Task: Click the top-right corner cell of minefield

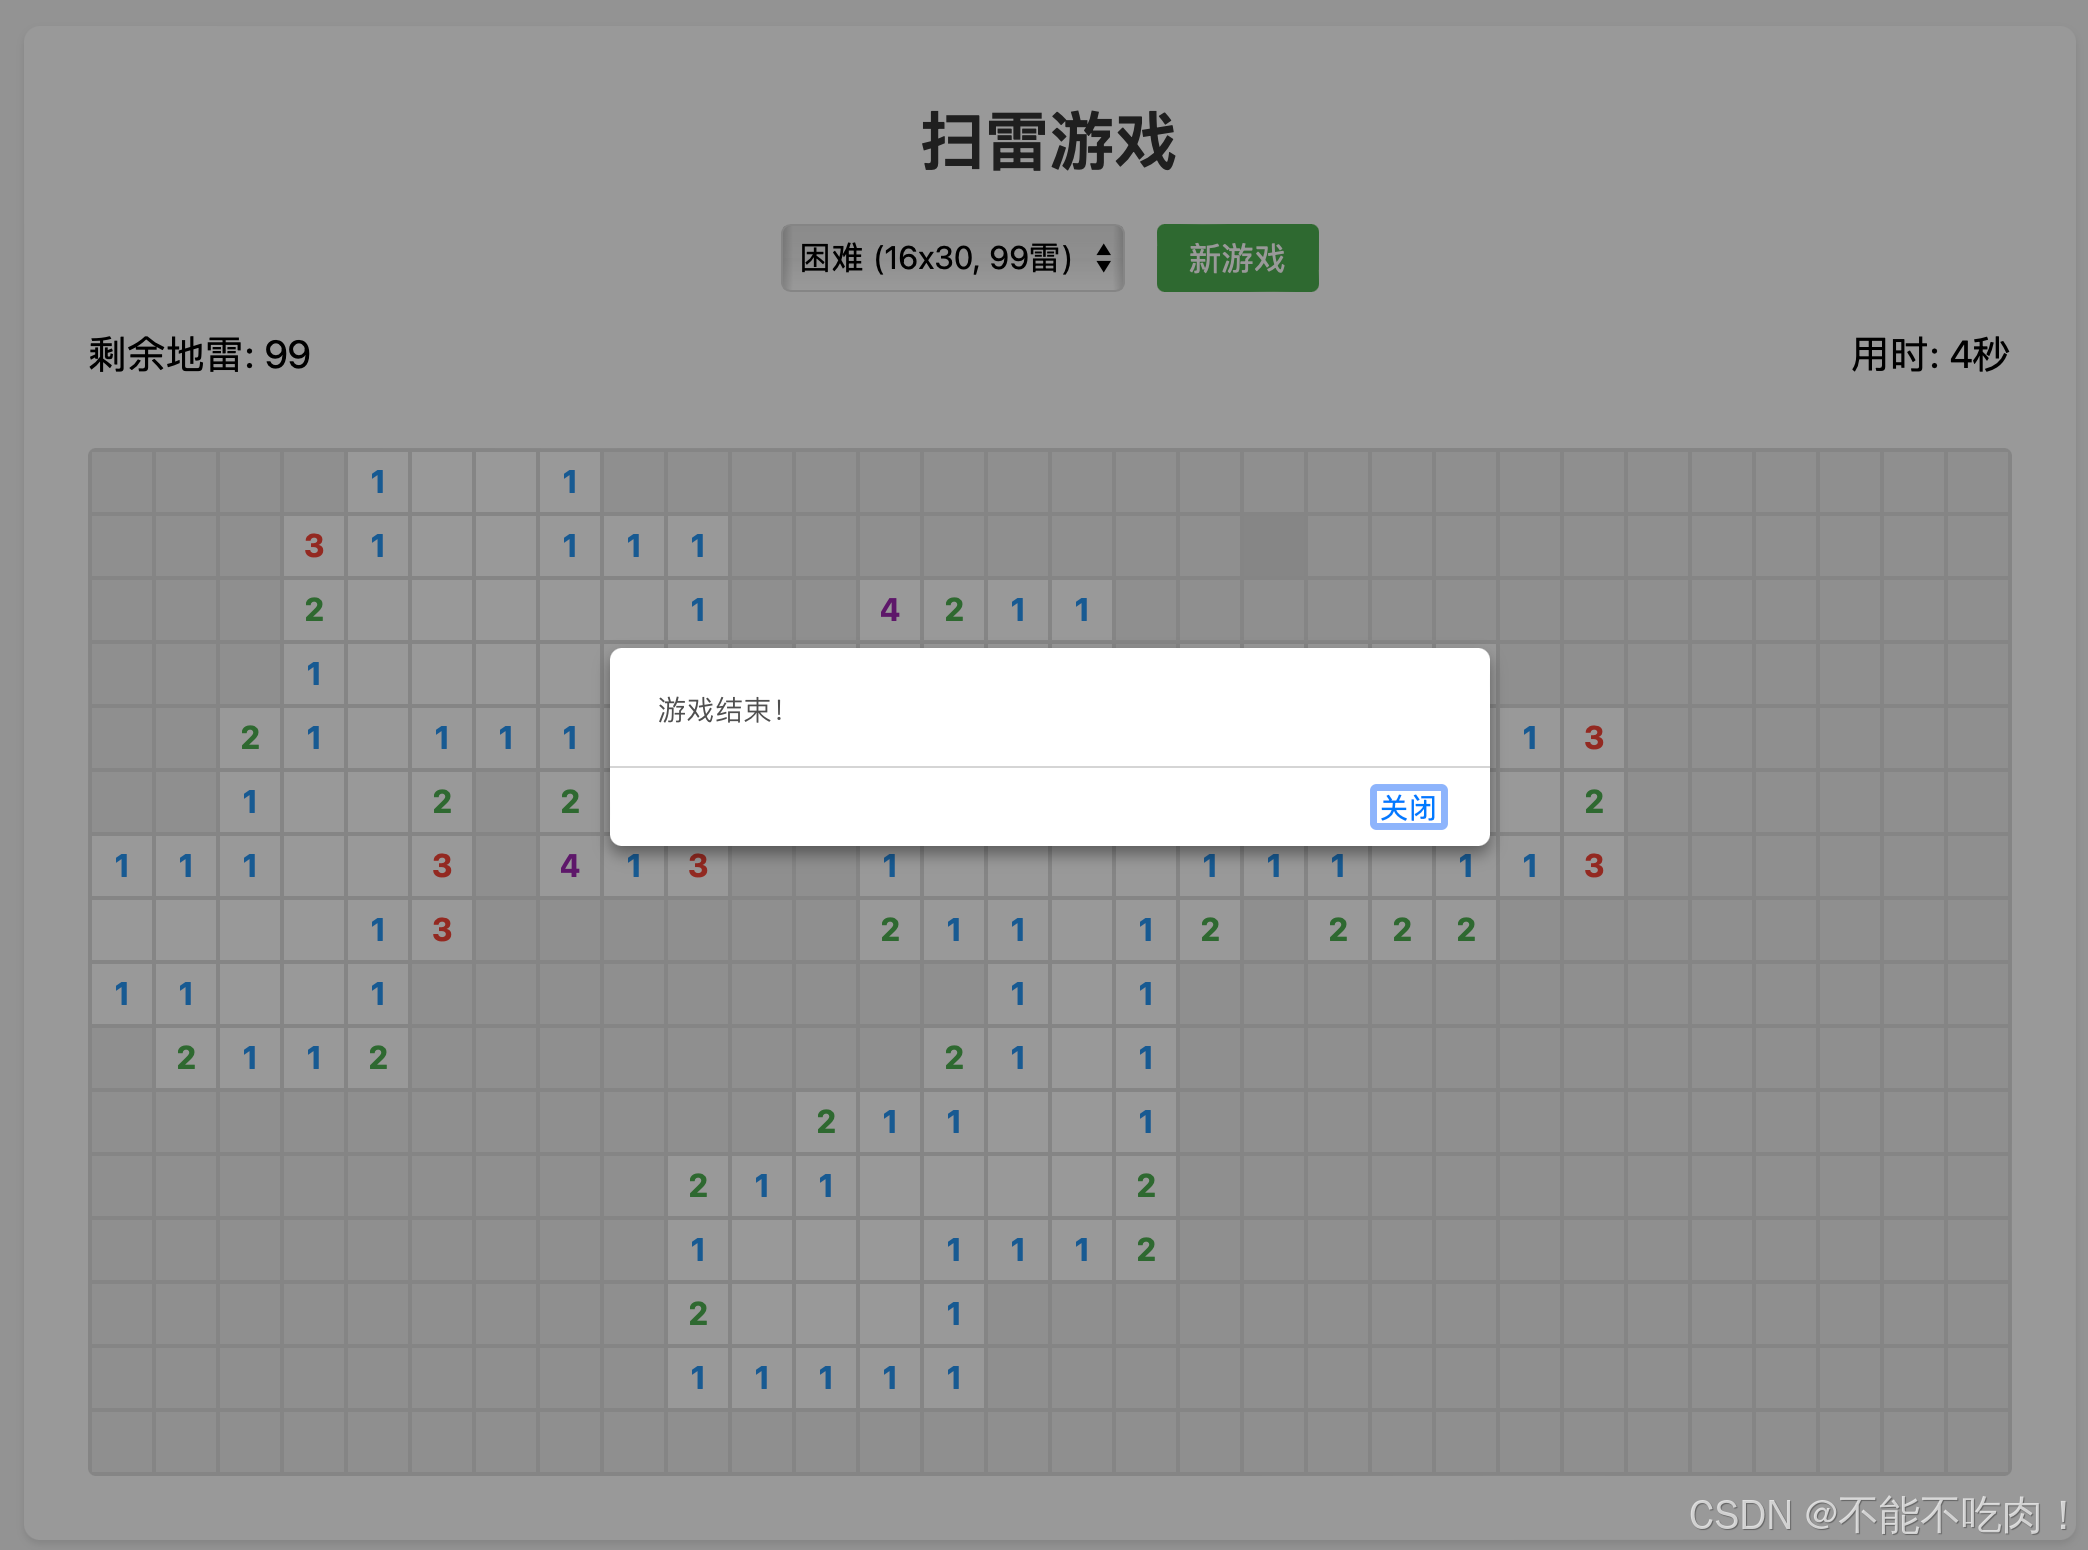Action: click(1978, 482)
